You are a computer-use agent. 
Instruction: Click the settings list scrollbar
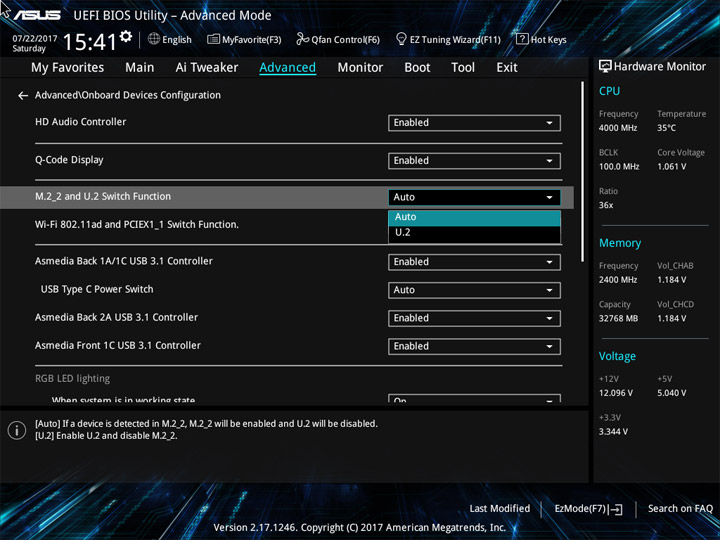pos(583,172)
